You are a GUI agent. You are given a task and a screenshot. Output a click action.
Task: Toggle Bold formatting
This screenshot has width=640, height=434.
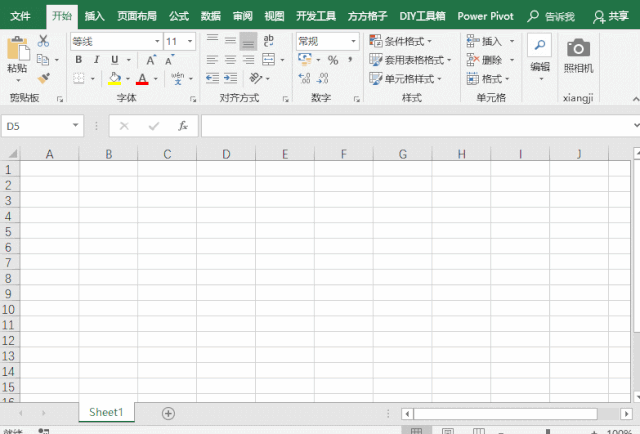coord(78,60)
